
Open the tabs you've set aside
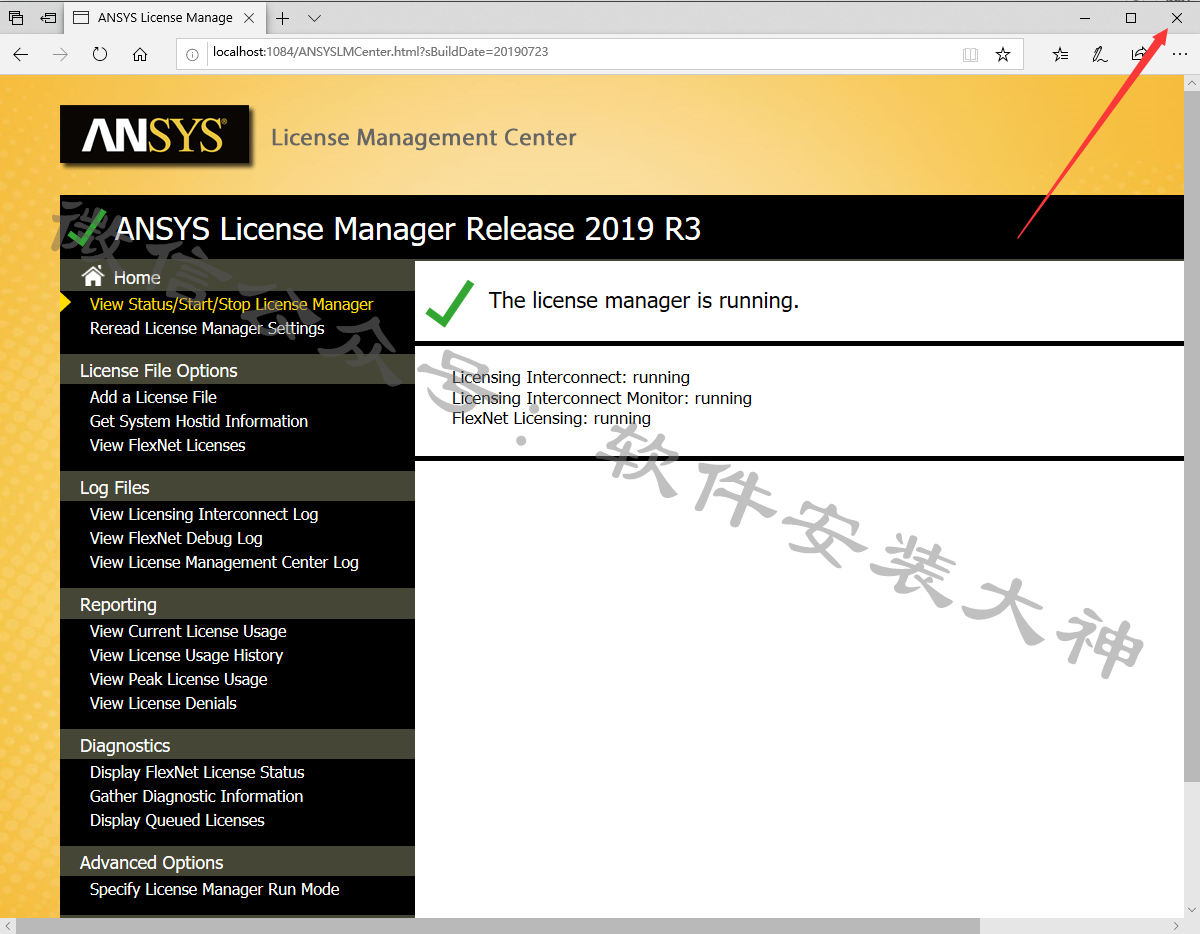[16, 18]
